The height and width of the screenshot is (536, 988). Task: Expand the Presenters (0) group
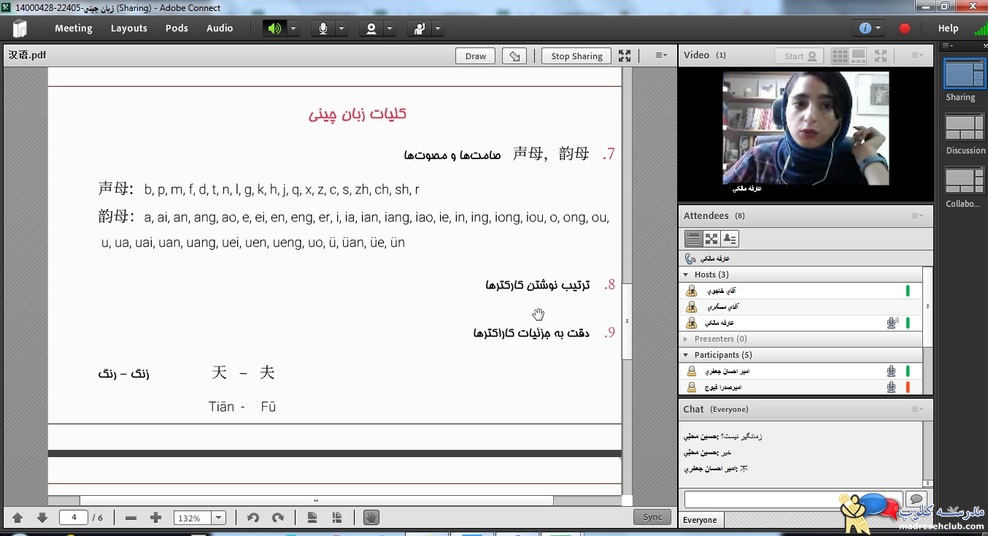click(686, 339)
